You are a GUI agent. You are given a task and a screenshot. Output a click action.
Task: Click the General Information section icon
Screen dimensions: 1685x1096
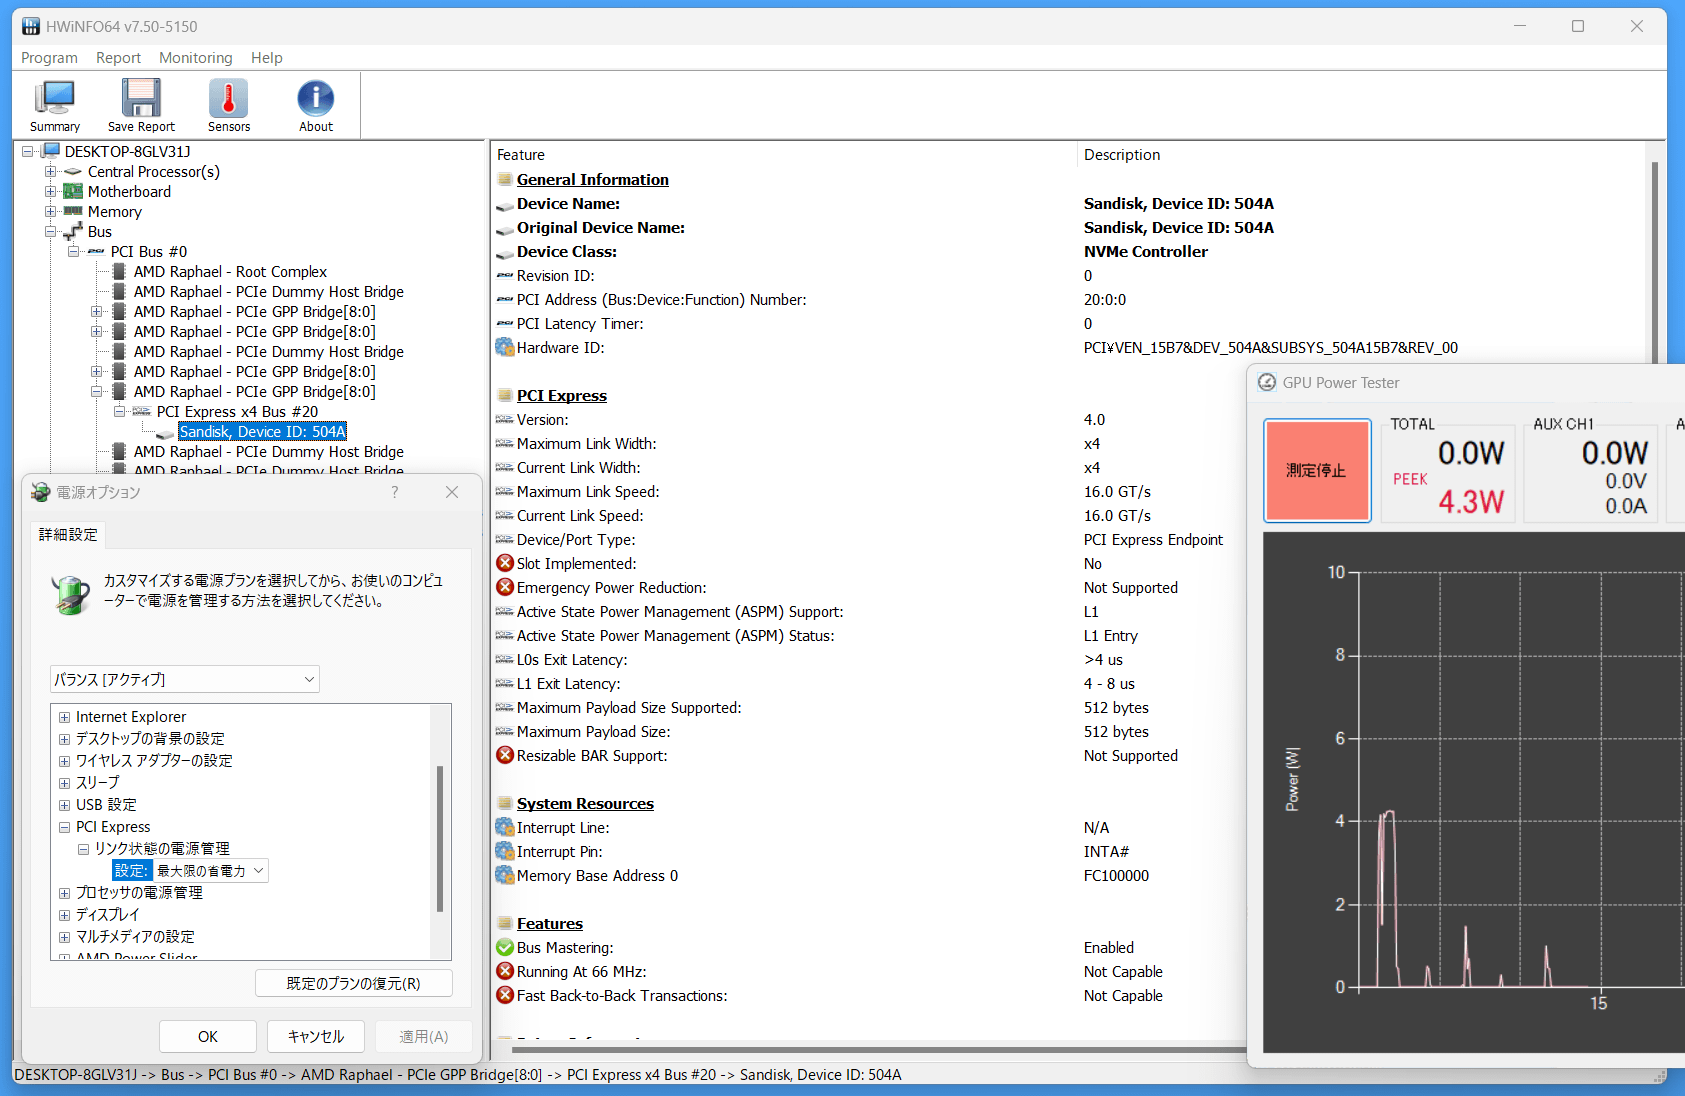click(x=505, y=179)
